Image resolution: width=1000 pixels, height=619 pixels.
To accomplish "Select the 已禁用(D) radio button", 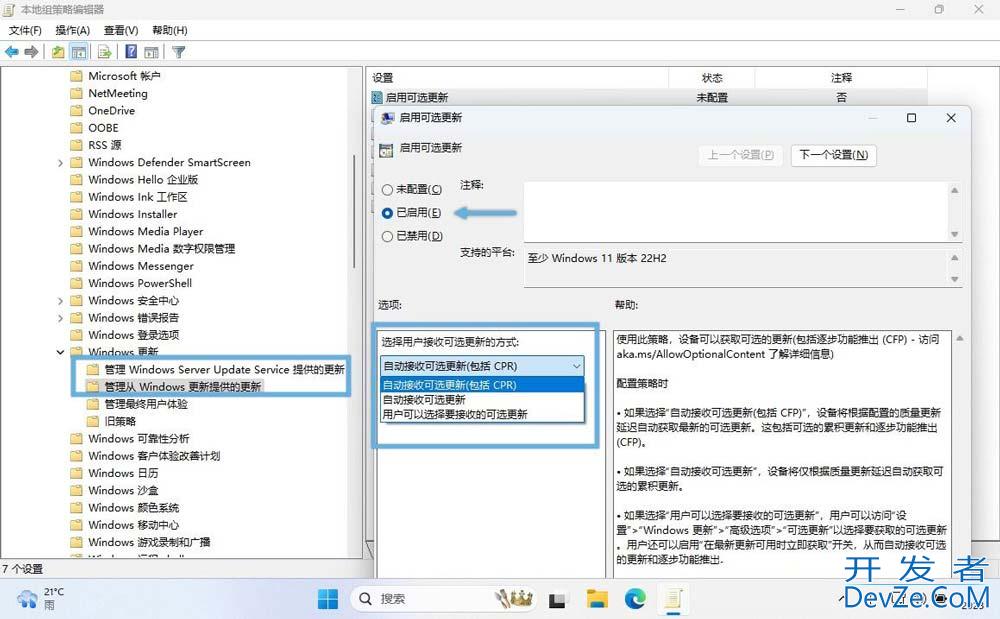I will point(387,237).
